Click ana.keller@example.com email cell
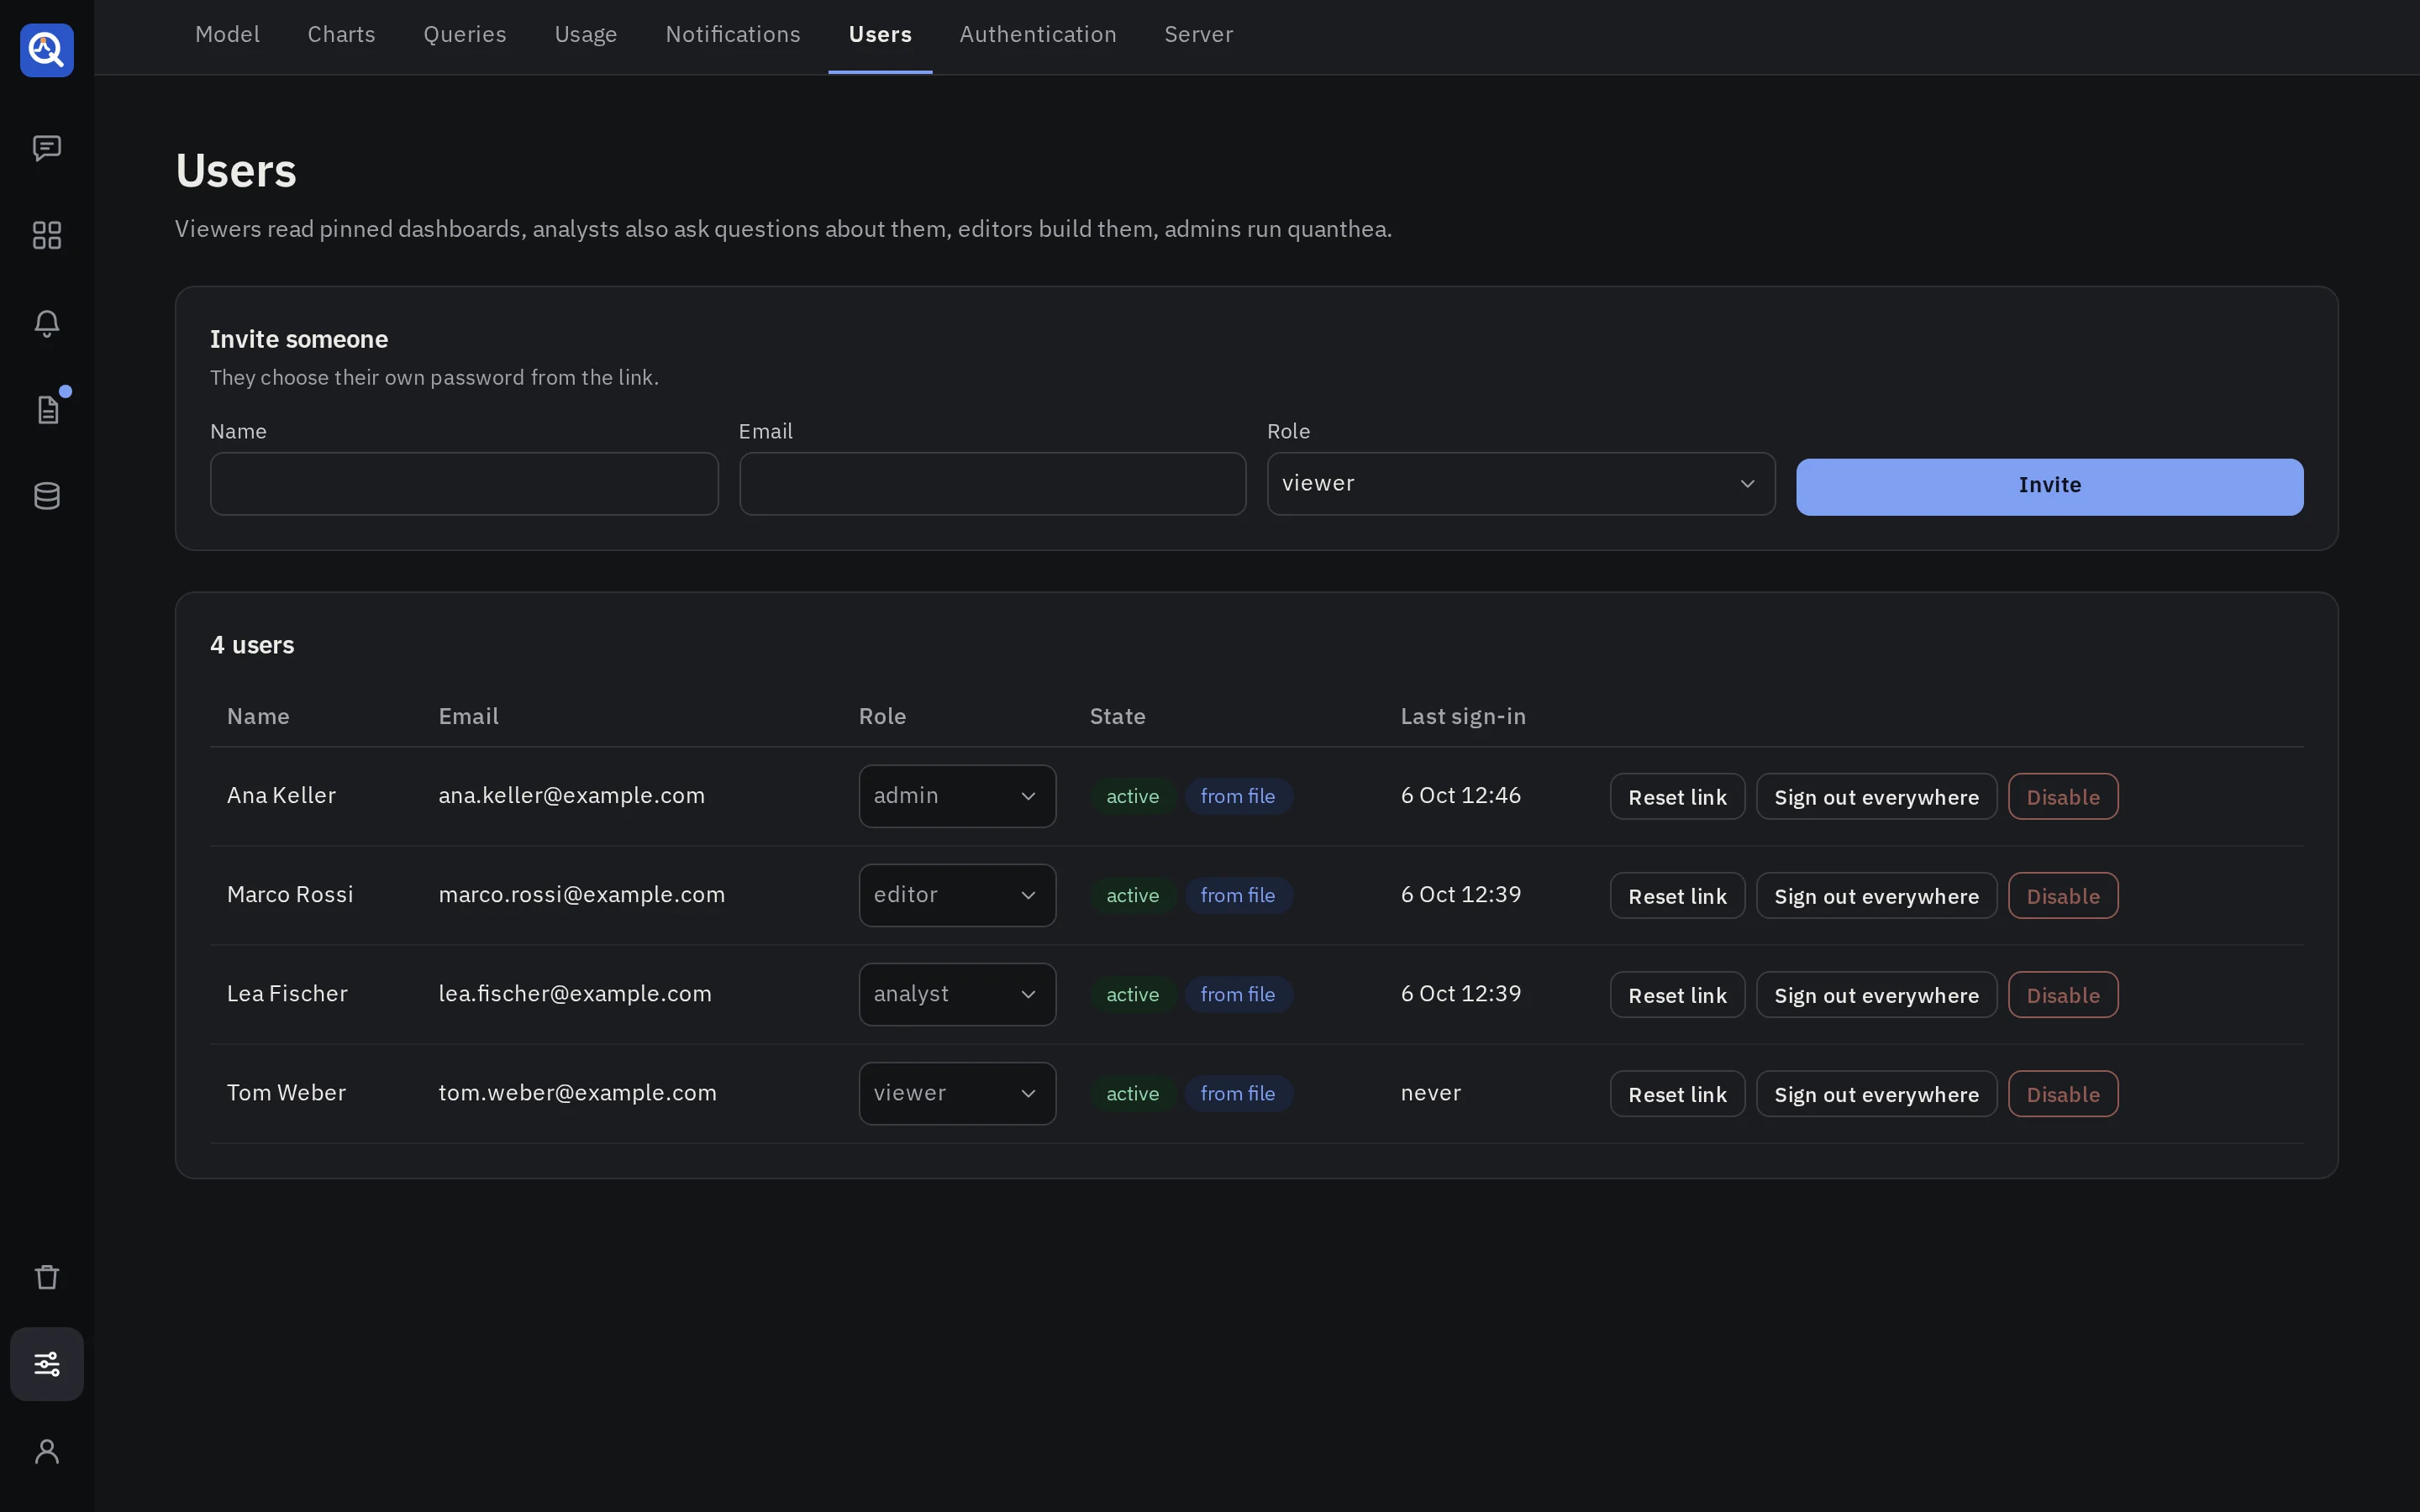 tap(571, 796)
